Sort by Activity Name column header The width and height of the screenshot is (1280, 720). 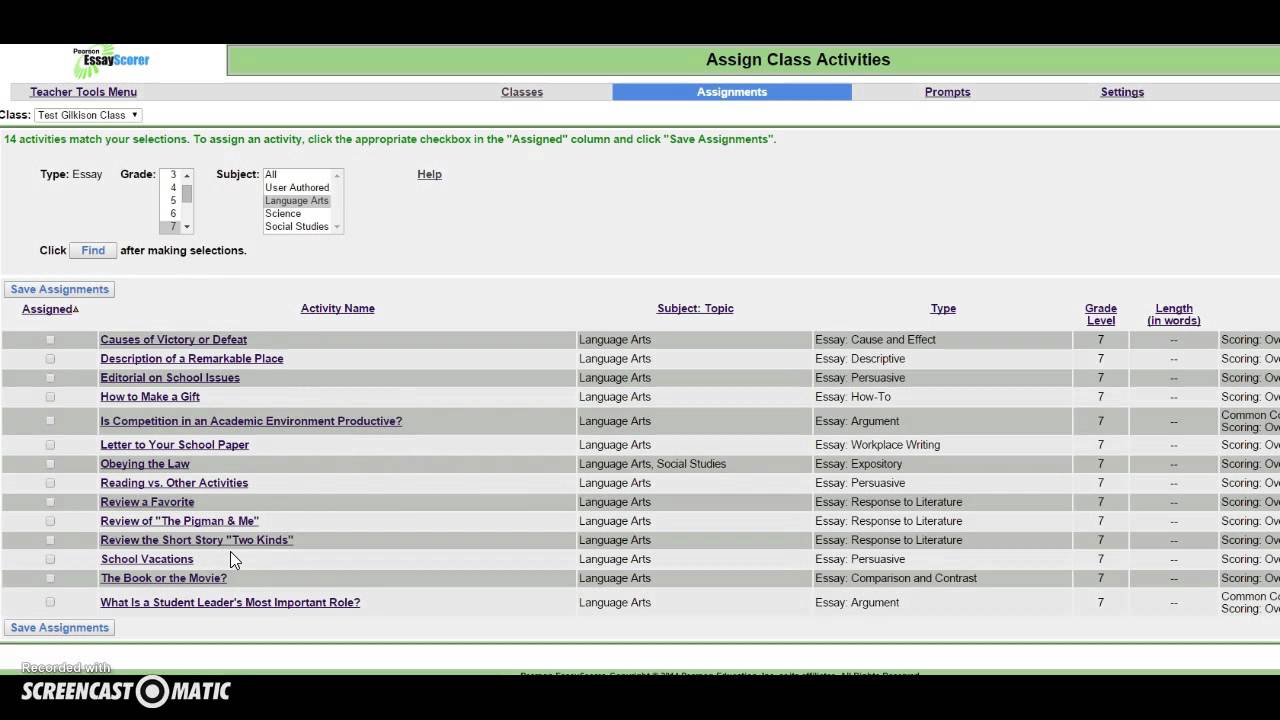point(338,308)
